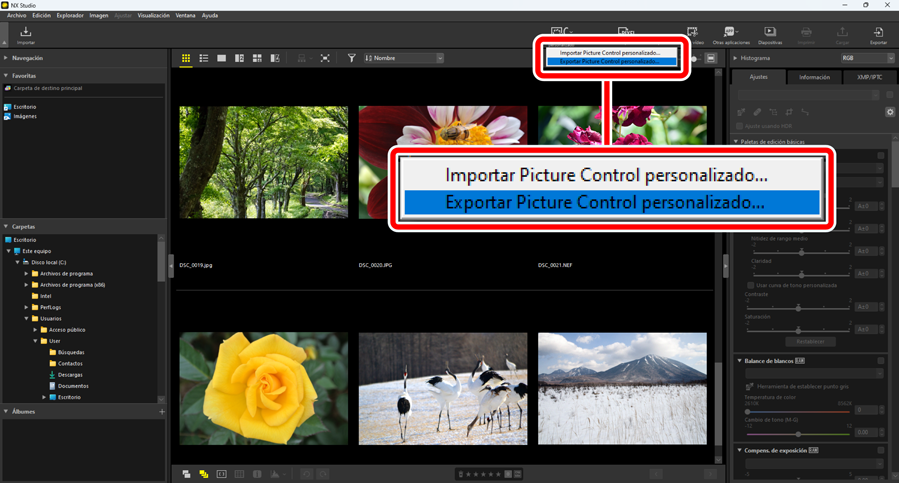Expand the Navegación panel

6,59
